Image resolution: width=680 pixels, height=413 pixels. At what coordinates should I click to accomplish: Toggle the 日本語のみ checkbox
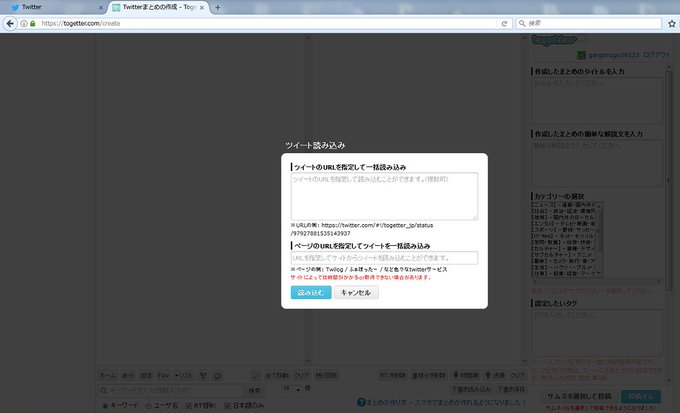(x=227, y=406)
